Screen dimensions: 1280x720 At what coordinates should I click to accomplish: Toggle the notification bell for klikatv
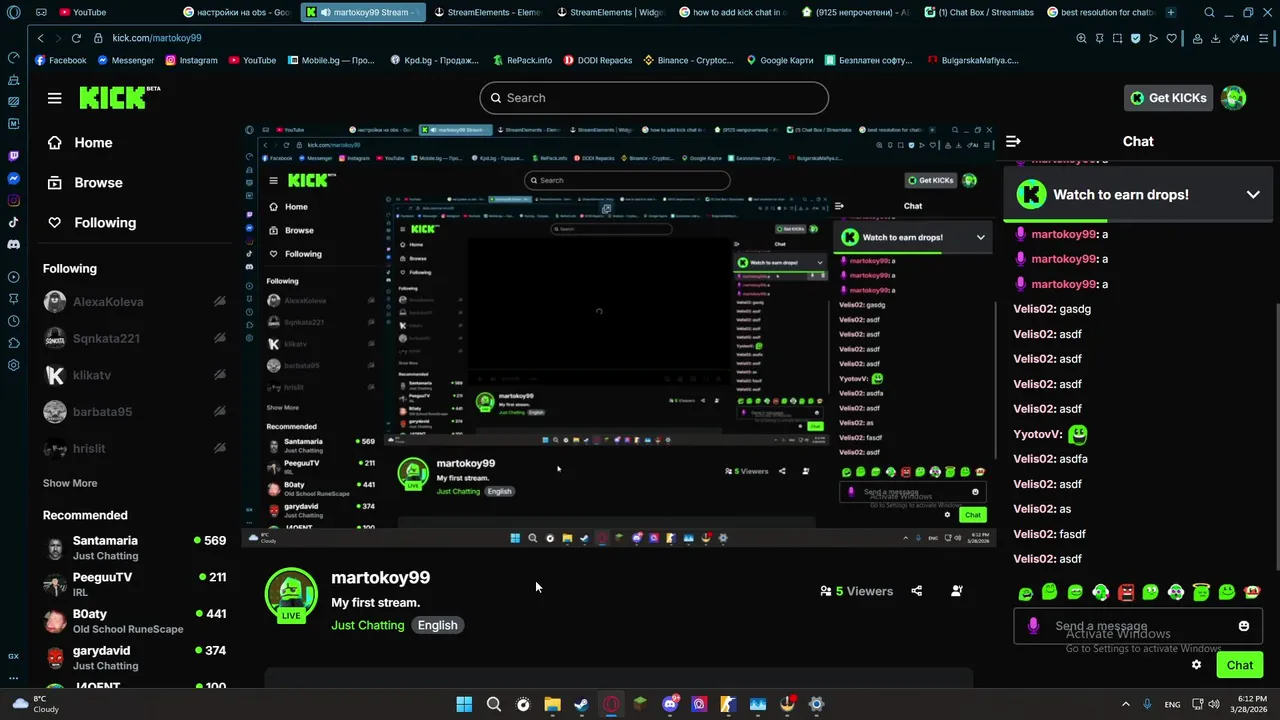pyautogui.click(x=219, y=375)
